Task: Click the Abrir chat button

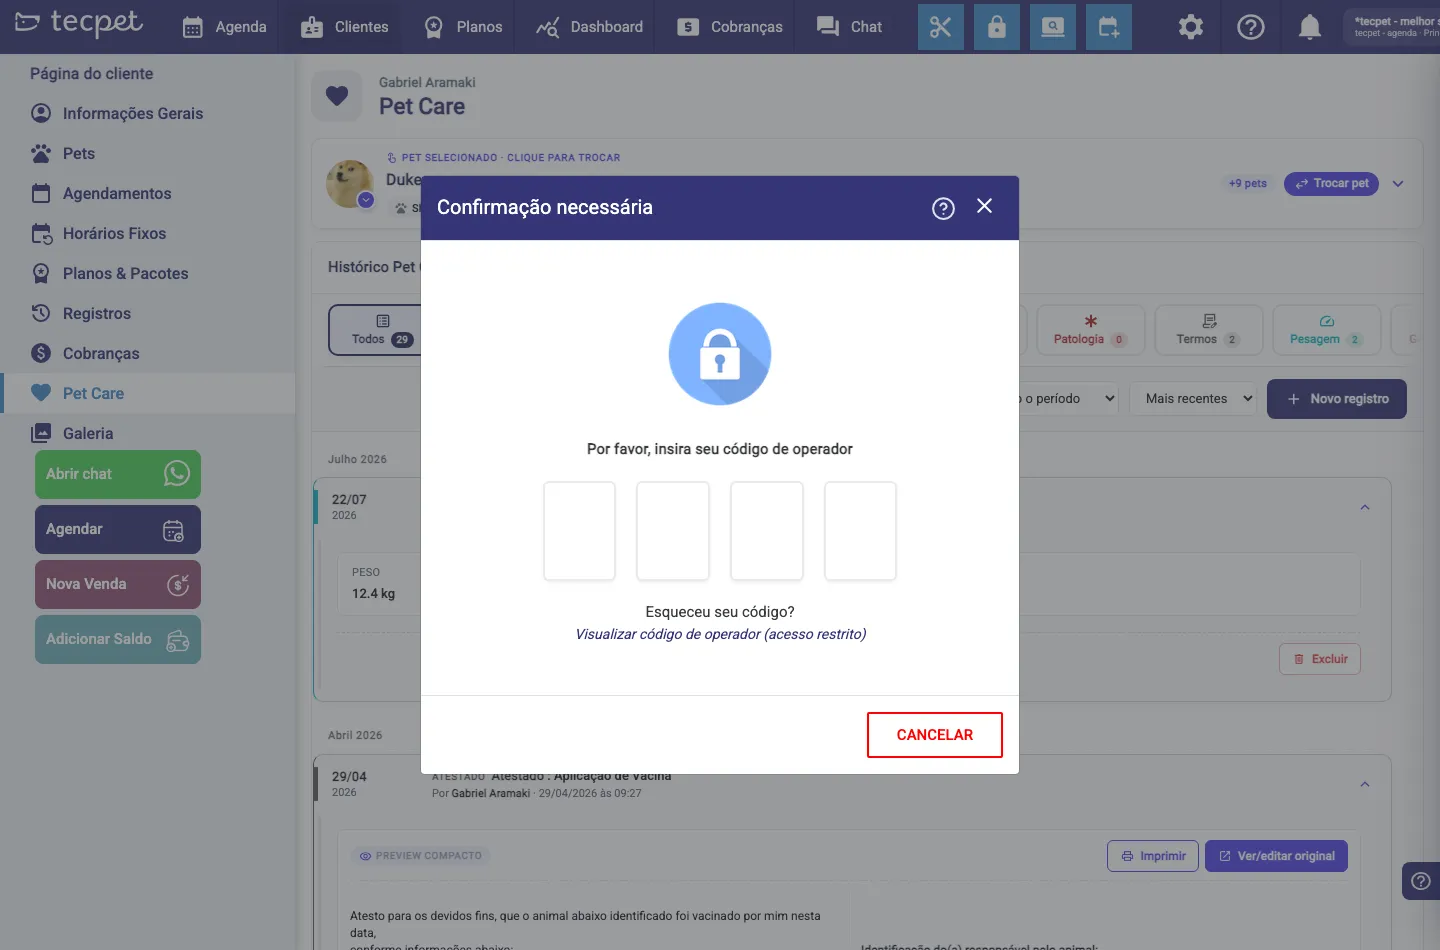Action: point(118,474)
